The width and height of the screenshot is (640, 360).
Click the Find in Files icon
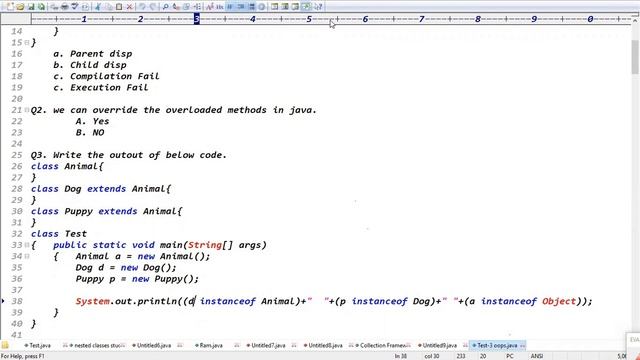(186, 7)
